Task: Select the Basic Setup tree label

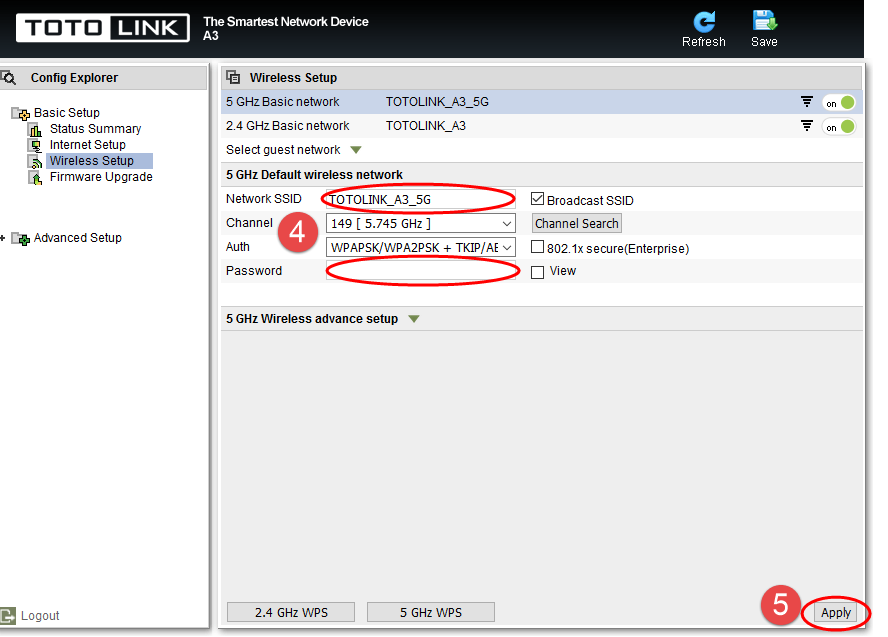Action: point(66,113)
